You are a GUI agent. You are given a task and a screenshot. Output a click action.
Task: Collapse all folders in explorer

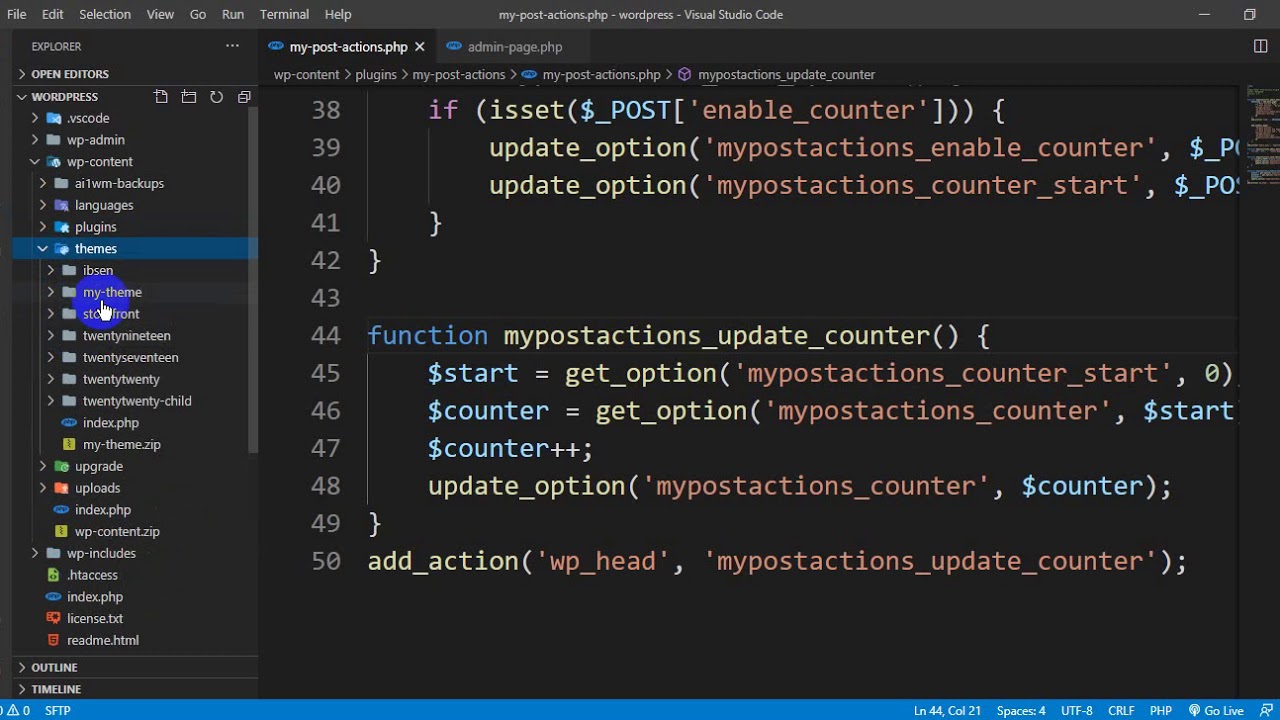tap(244, 97)
